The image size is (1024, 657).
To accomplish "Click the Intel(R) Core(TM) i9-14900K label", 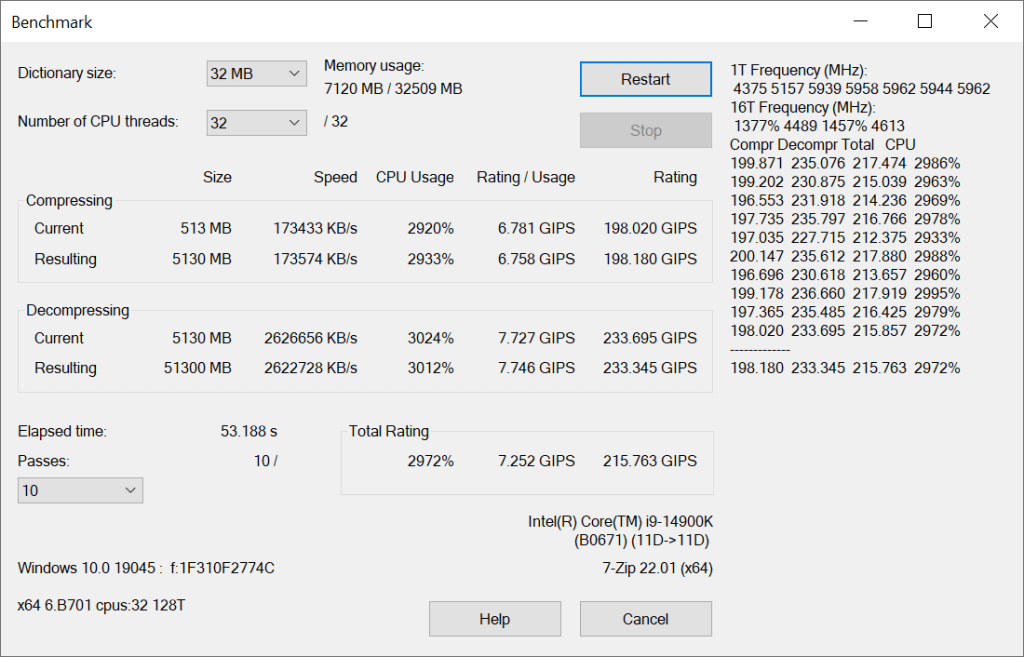I will (x=620, y=522).
